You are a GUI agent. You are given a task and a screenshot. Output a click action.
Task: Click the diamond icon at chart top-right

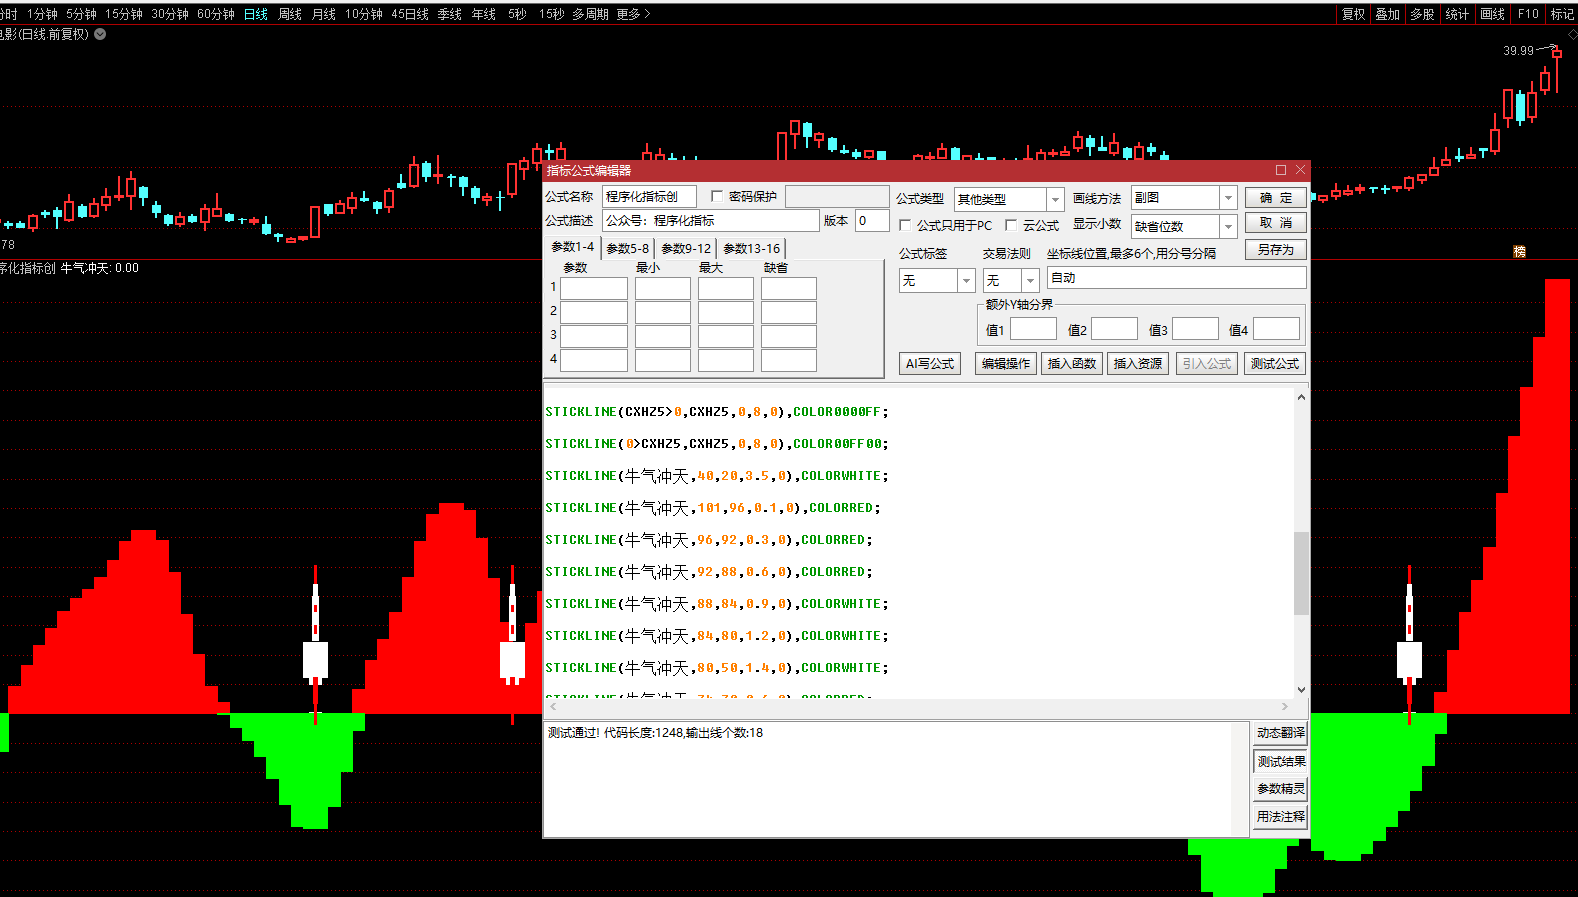[1571, 34]
